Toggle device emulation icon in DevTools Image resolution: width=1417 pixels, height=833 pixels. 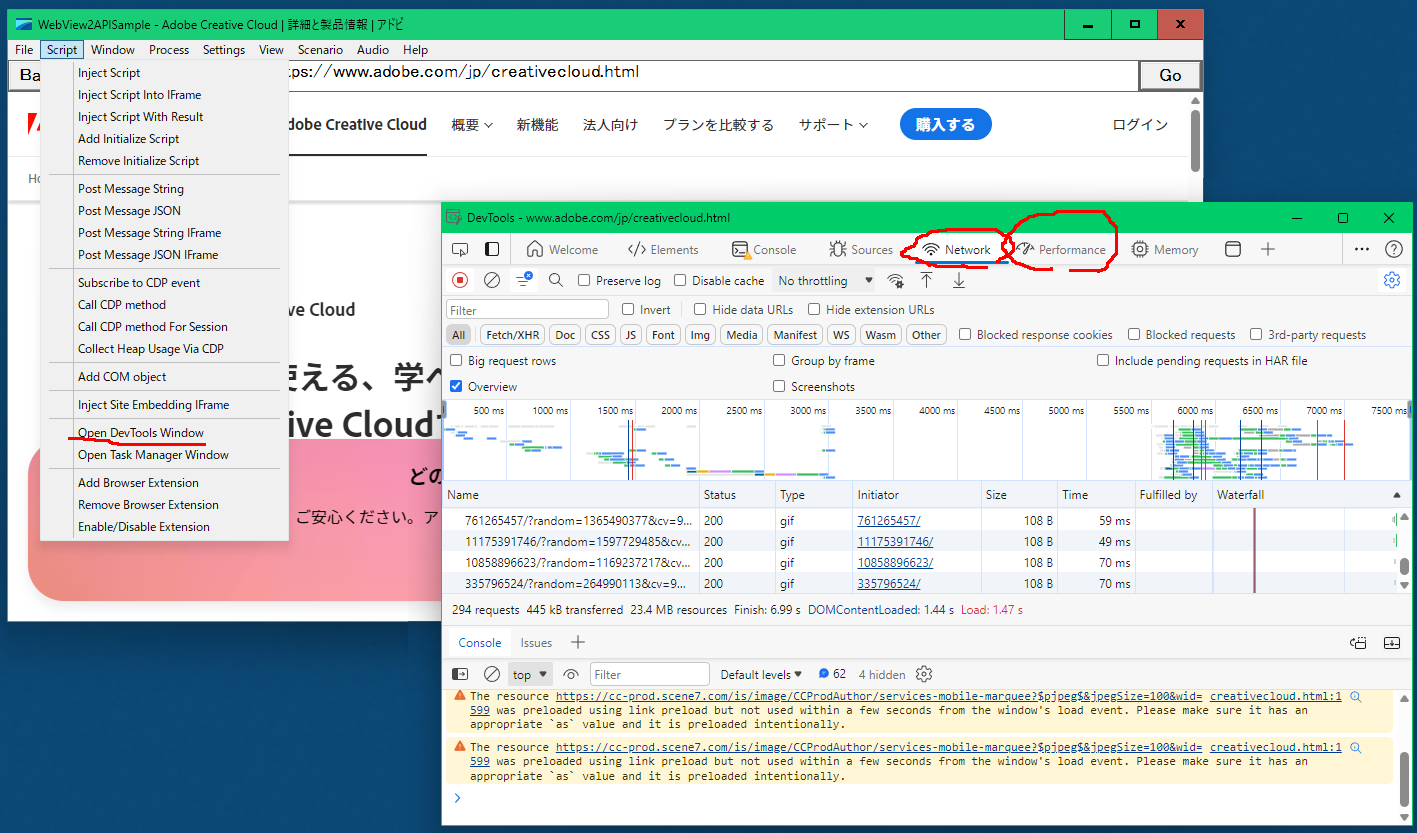492,249
